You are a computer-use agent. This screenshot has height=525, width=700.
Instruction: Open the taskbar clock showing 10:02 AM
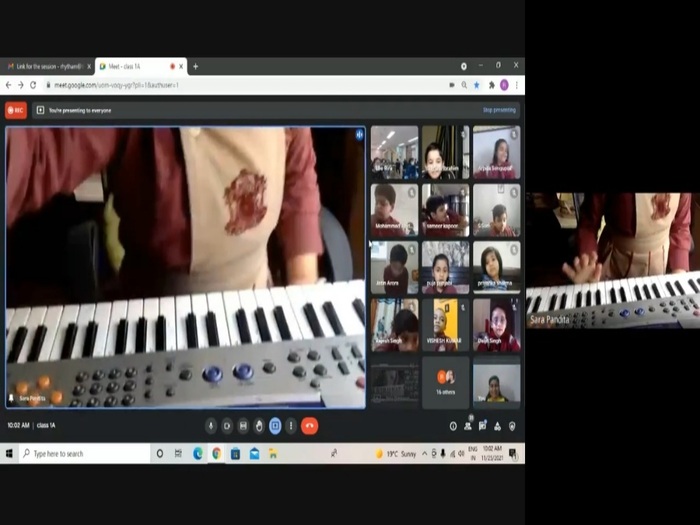(492, 453)
